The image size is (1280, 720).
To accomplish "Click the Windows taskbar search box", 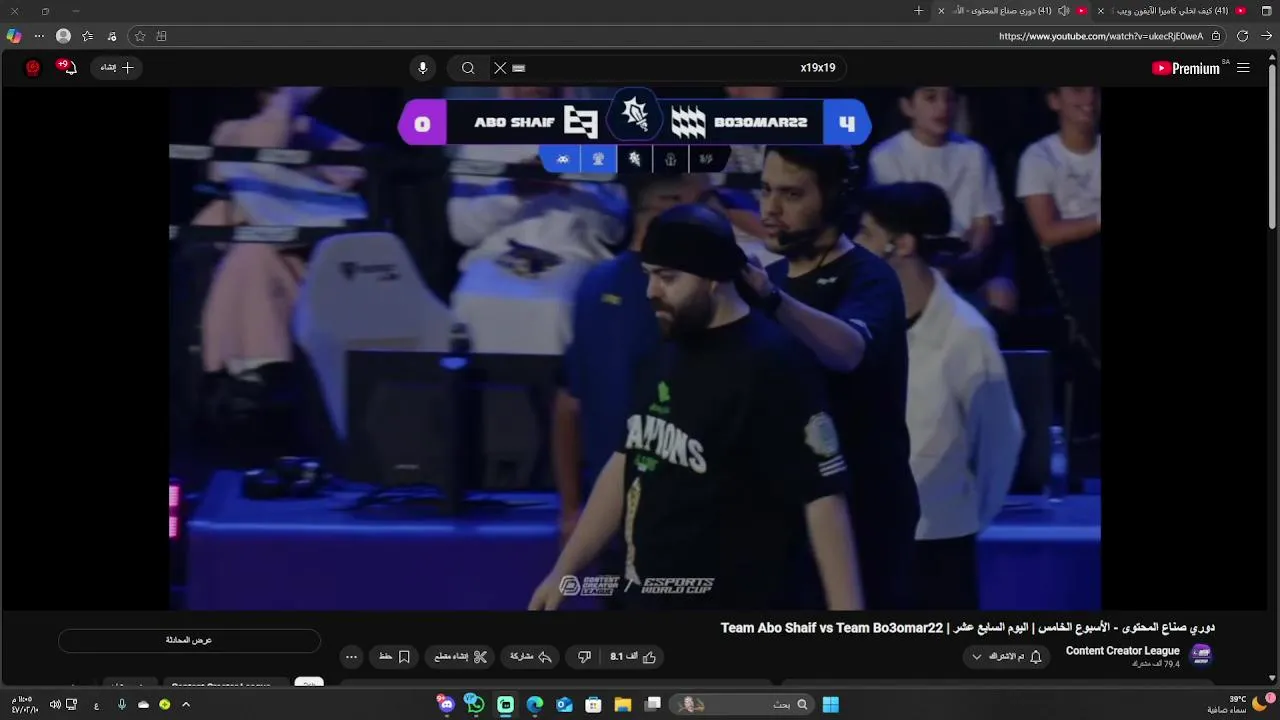I will pyautogui.click(x=741, y=705).
